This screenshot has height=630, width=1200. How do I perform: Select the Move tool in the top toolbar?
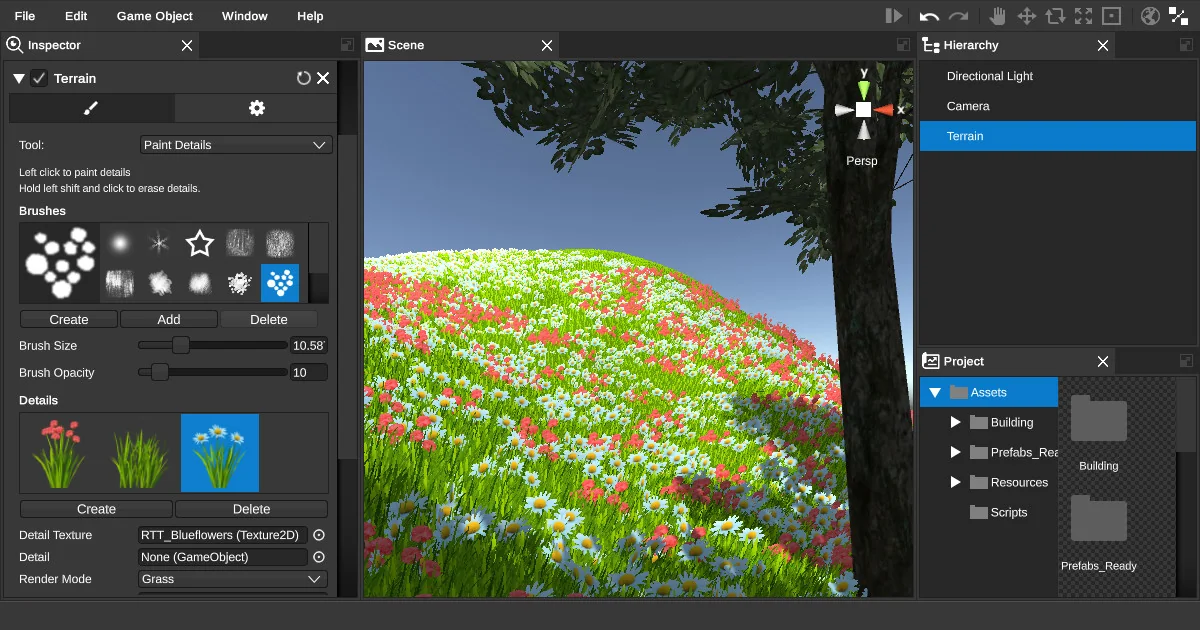pyautogui.click(x=1027, y=15)
